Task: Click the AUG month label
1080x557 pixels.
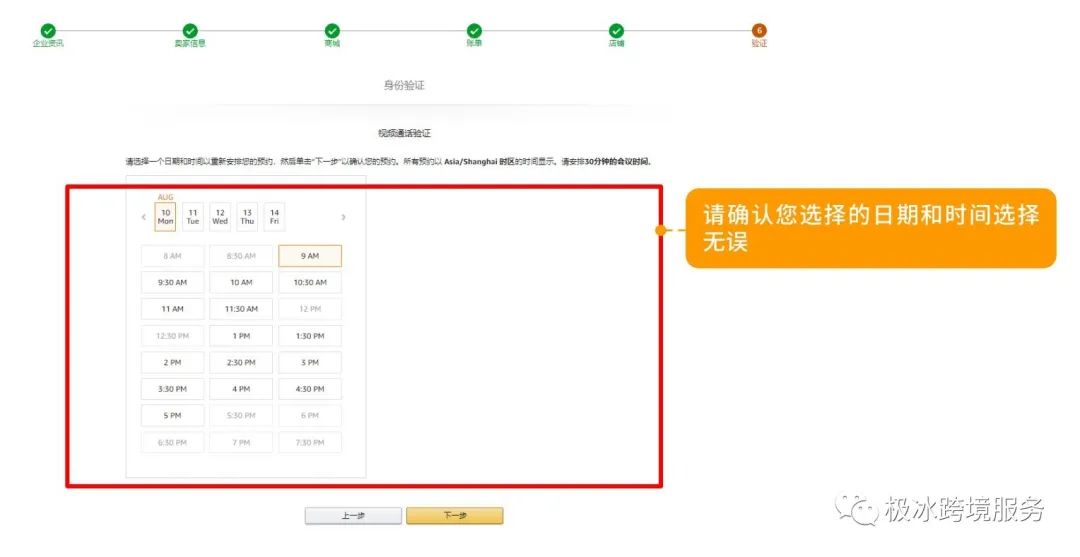Action: click(x=165, y=197)
